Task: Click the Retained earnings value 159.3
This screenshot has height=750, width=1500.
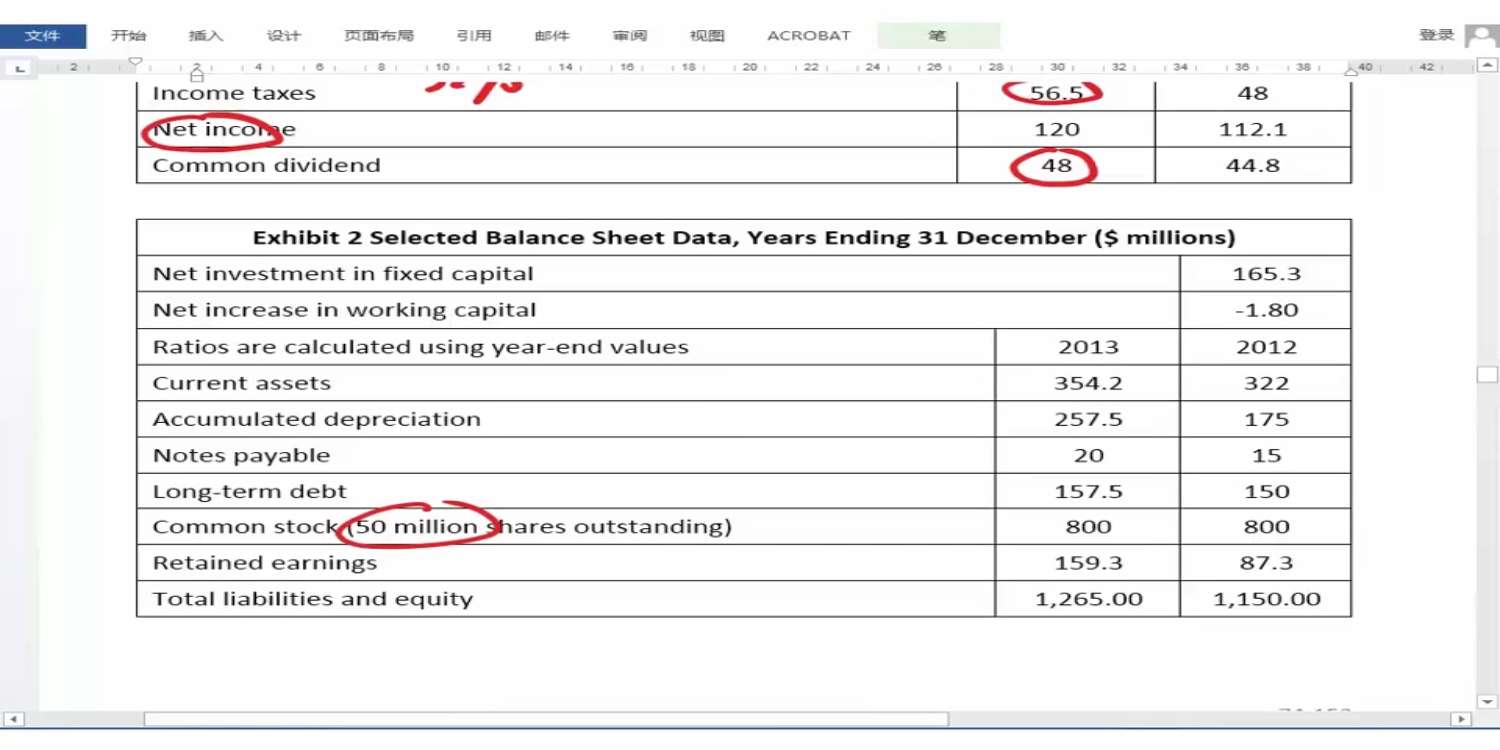Action: (x=1088, y=563)
